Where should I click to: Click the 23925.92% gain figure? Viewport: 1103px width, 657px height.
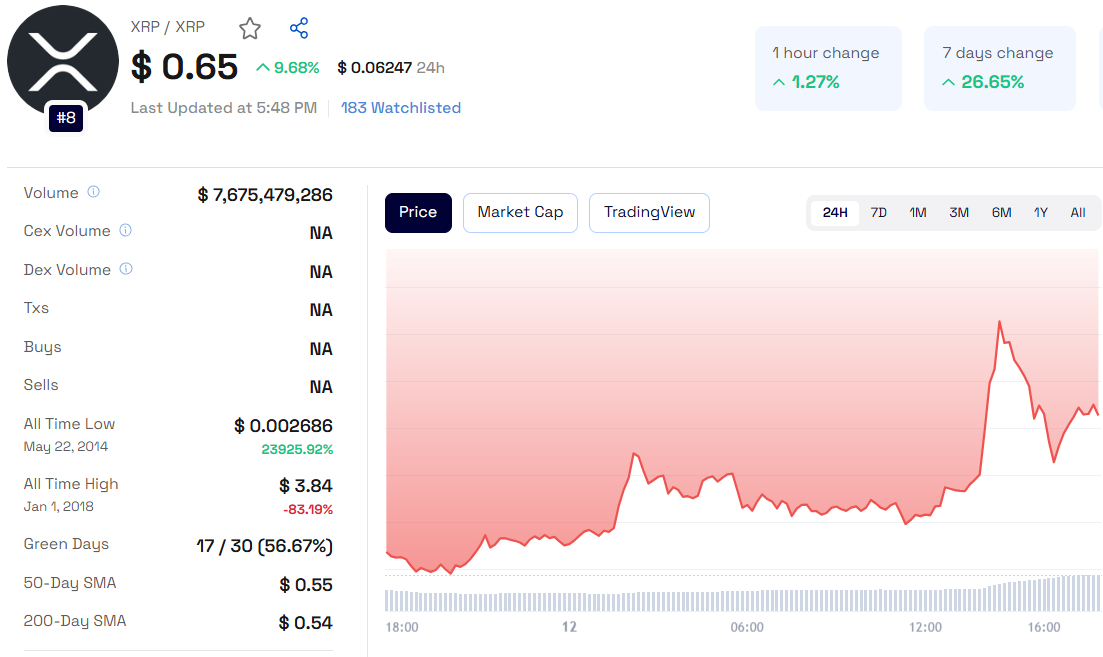[x=297, y=449]
